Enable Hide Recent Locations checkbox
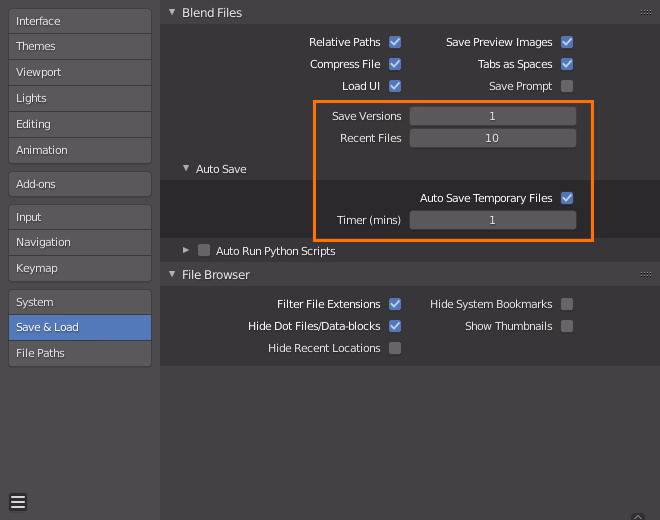 [395, 348]
